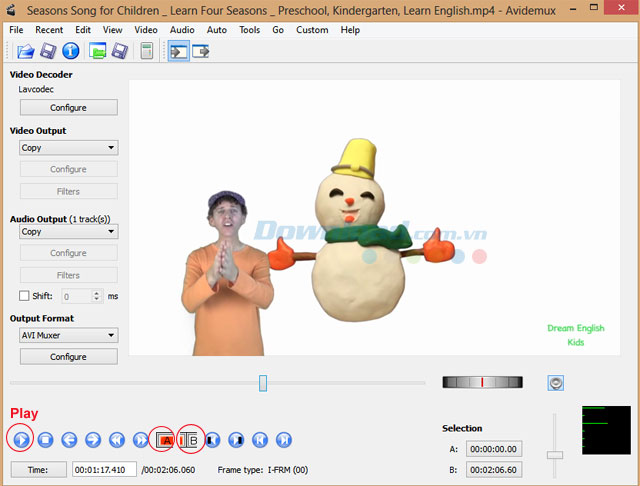The height and width of the screenshot is (486, 640).
Task: Set selection end marker B
Action: [190, 439]
